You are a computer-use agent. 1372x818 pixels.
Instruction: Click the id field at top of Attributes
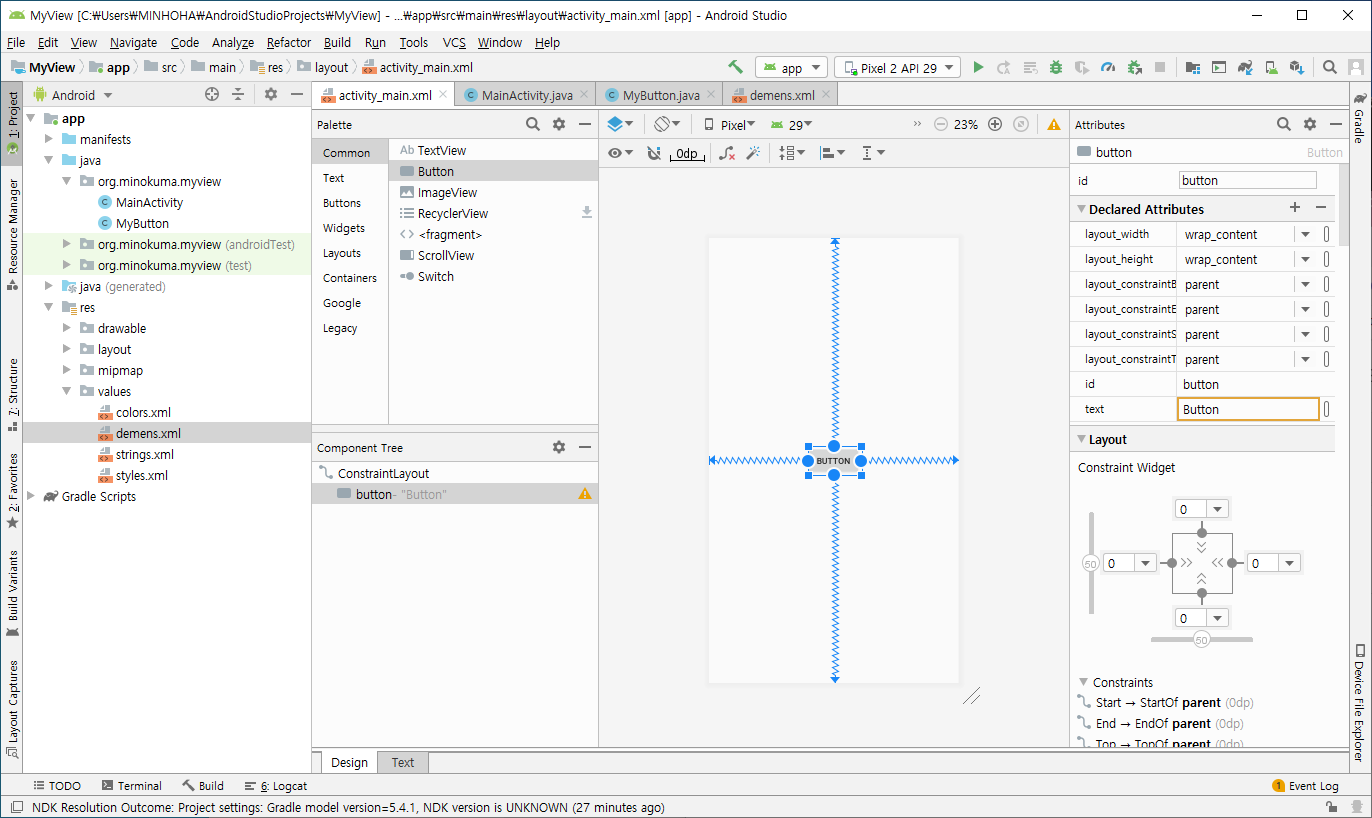tap(1248, 181)
